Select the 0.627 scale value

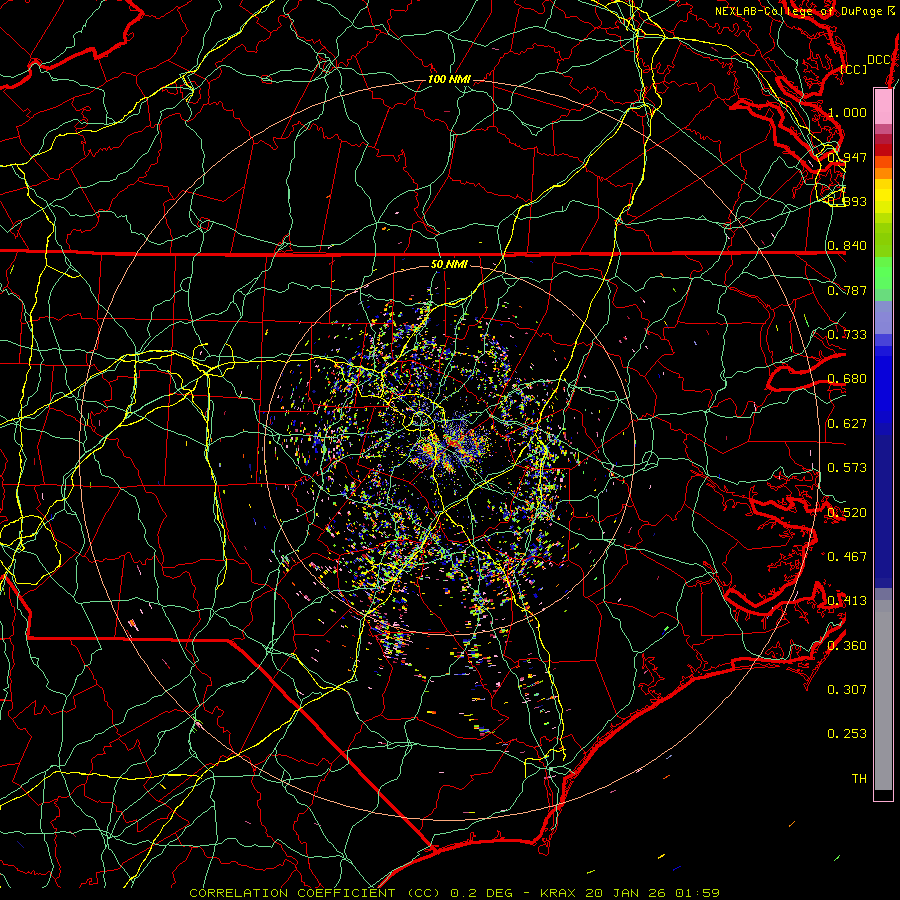pyautogui.click(x=847, y=424)
